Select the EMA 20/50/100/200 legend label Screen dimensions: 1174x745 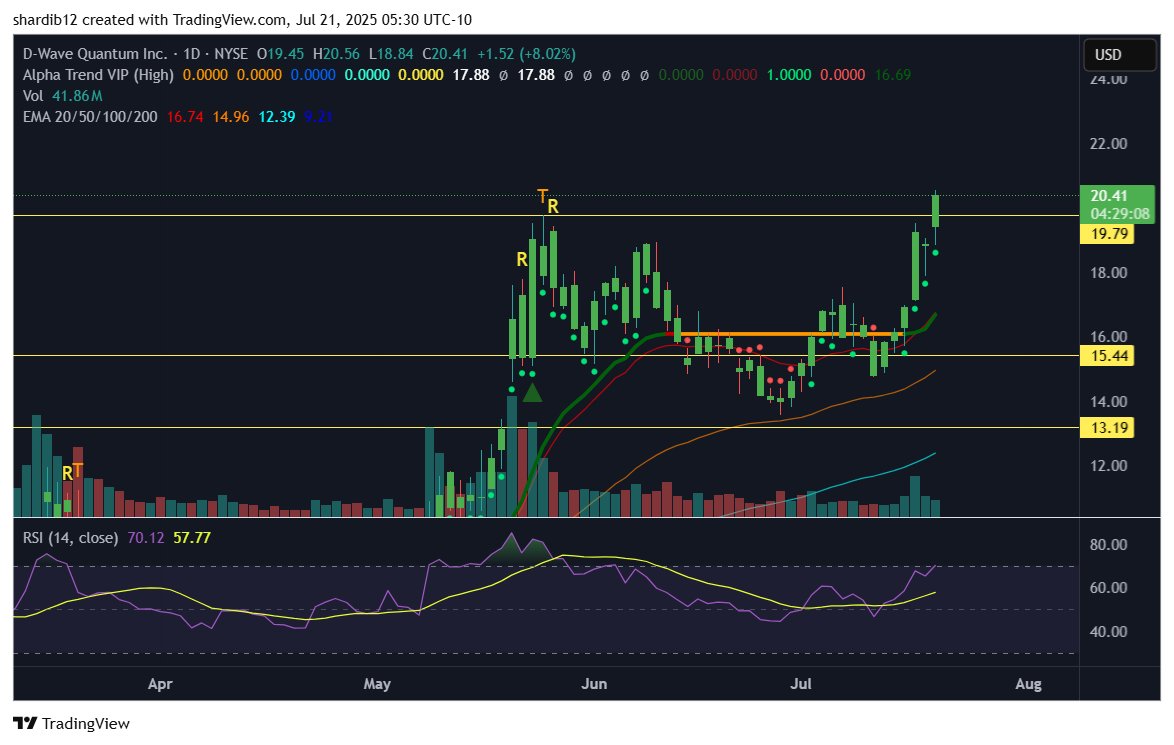[90, 117]
